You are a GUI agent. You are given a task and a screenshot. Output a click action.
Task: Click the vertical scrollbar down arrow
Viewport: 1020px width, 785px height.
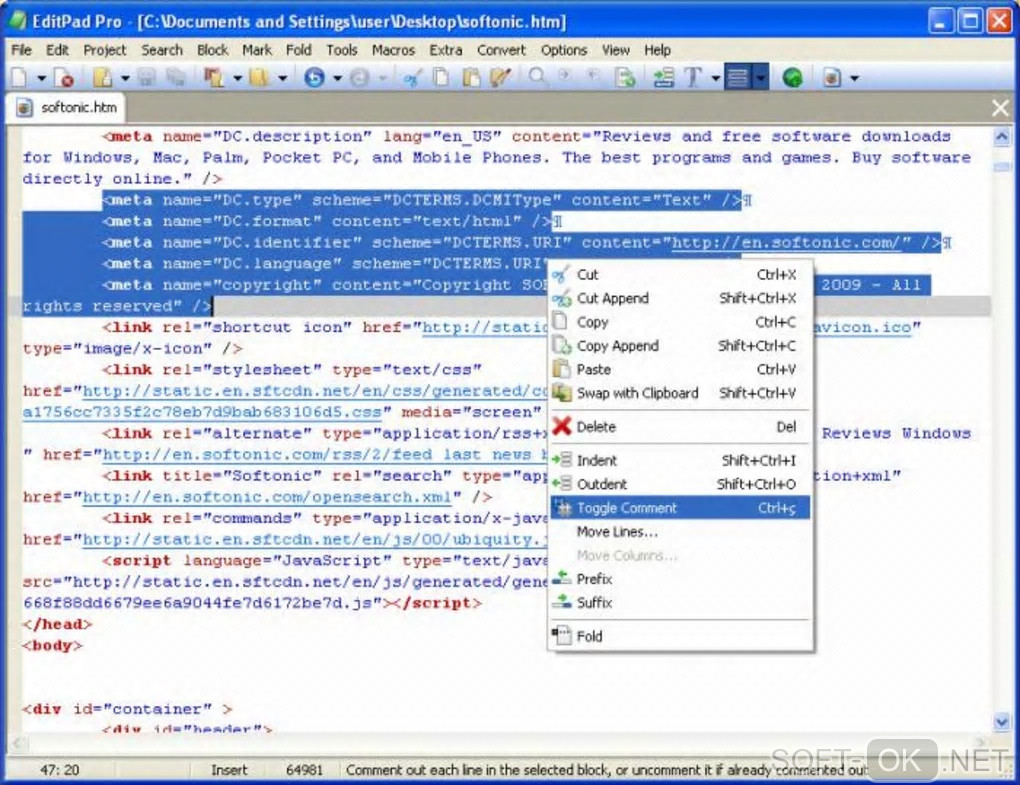1002,721
